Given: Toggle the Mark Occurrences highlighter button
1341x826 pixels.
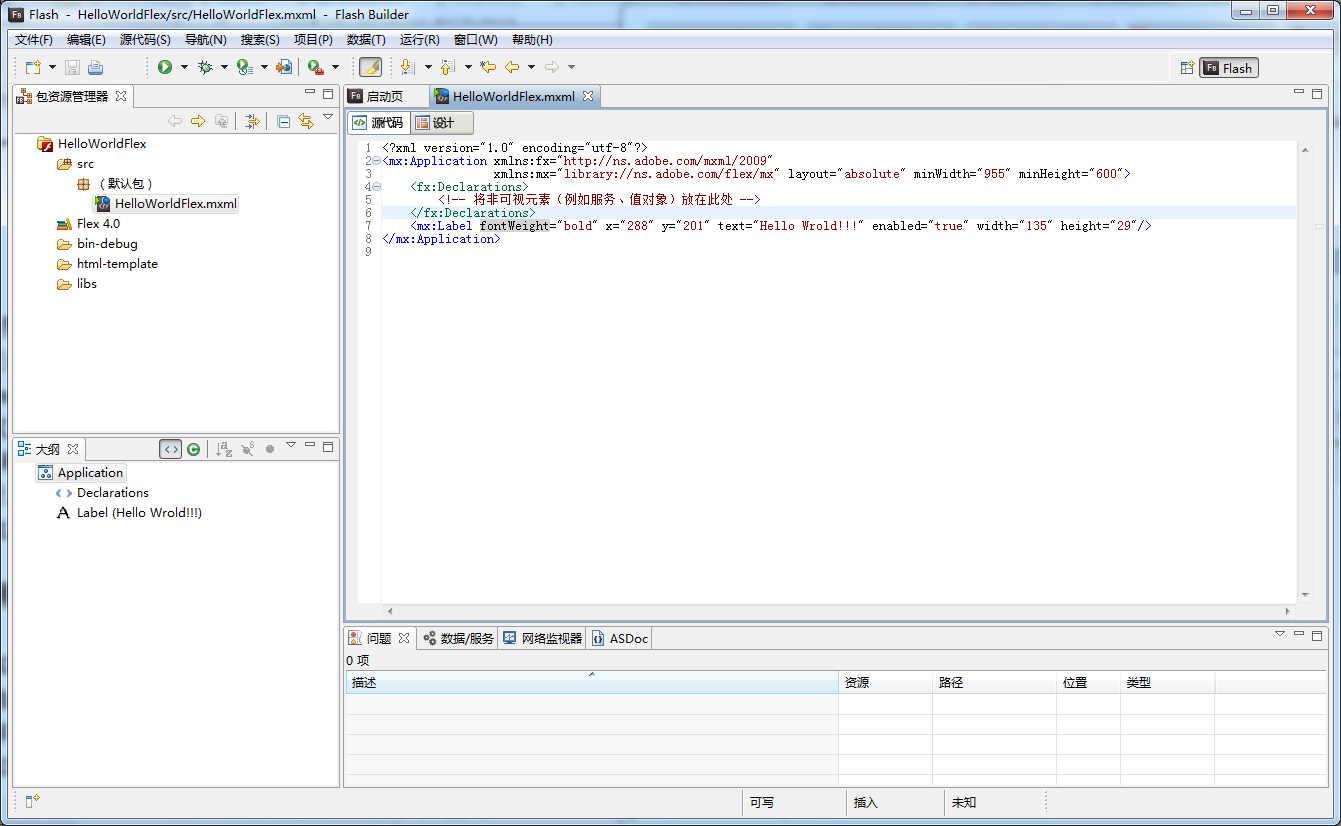Looking at the screenshot, I should coord(370,67).
